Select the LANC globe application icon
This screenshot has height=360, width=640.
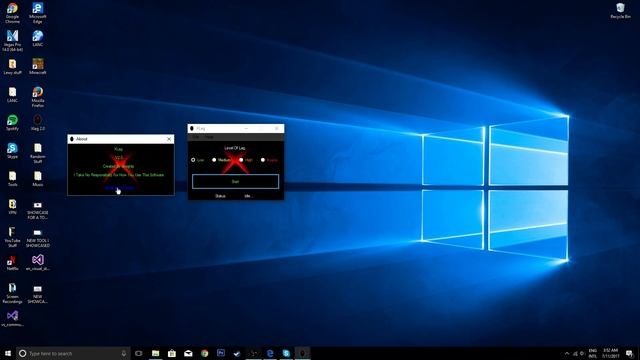38,38
